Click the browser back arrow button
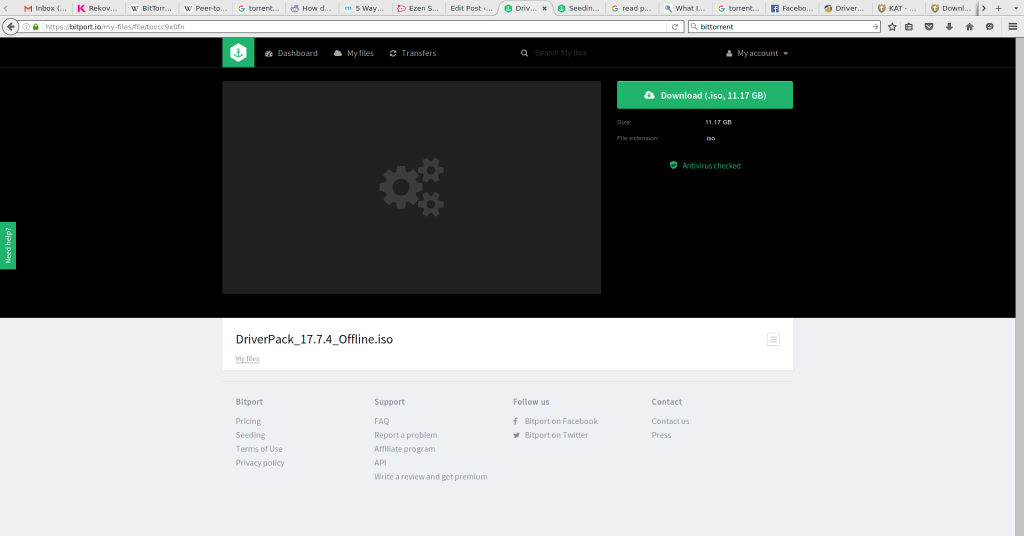The width and height of the screenshot is (1024, 536). [x=10, y=27]
